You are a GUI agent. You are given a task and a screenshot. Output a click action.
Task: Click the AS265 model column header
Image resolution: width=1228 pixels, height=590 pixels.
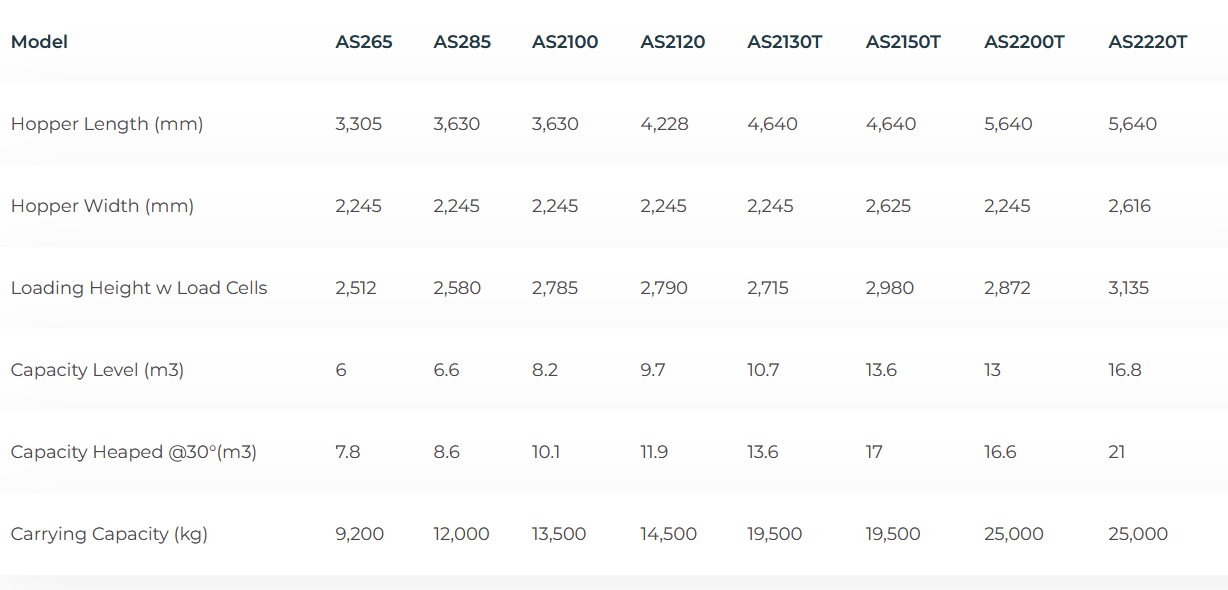[x=364, y=42]
